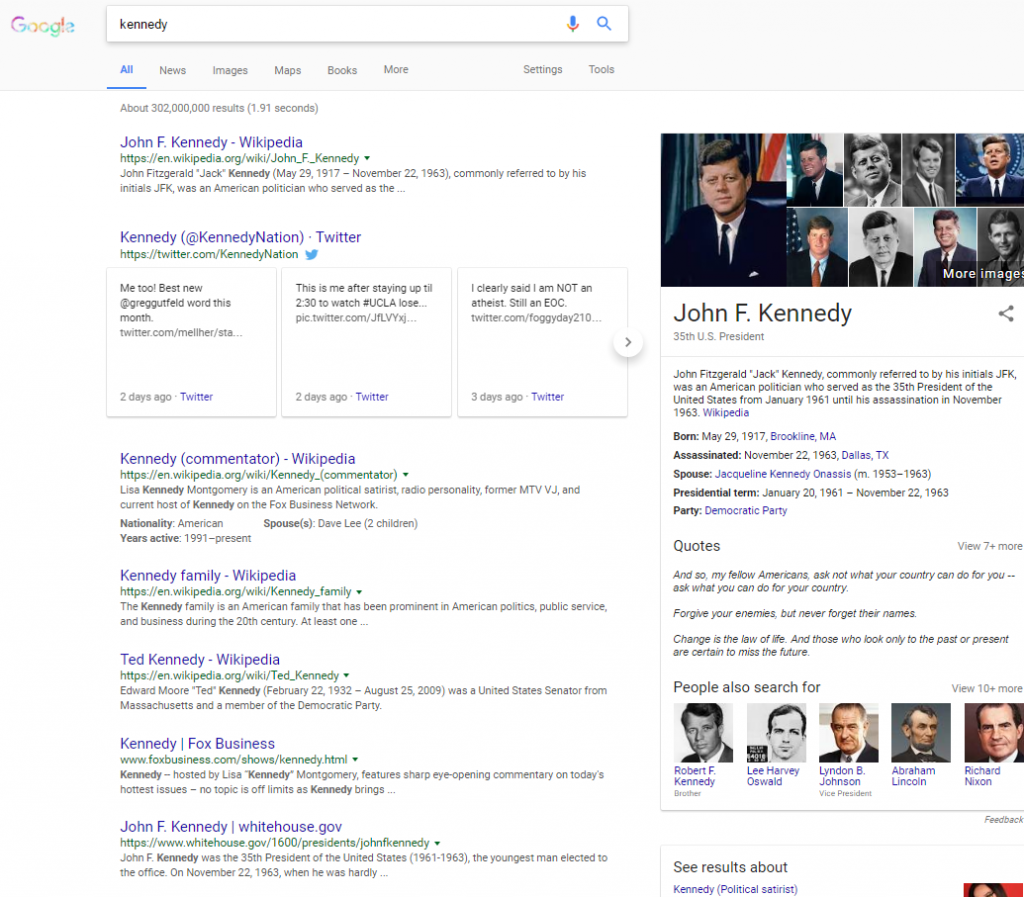Expand dropdown arrow after John_F._Kennedy Wikipedia URL
The height and width of the screenshot is (897, 1024).
click(367, 158)
